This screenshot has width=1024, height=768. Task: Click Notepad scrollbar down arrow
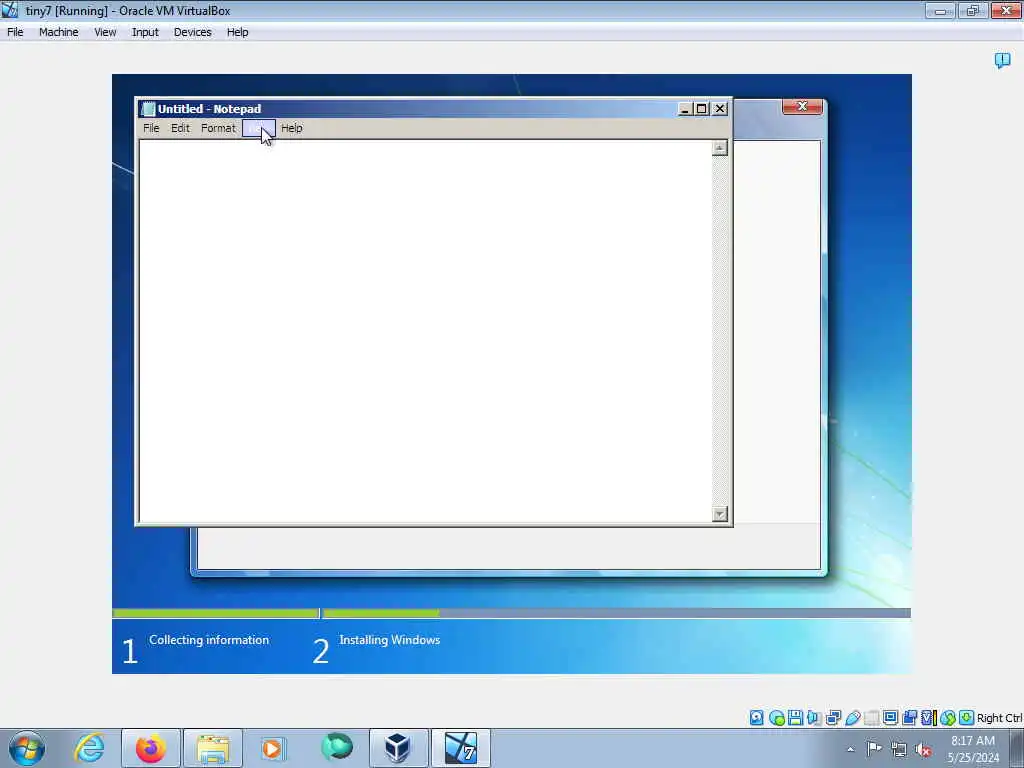(720, 514)
